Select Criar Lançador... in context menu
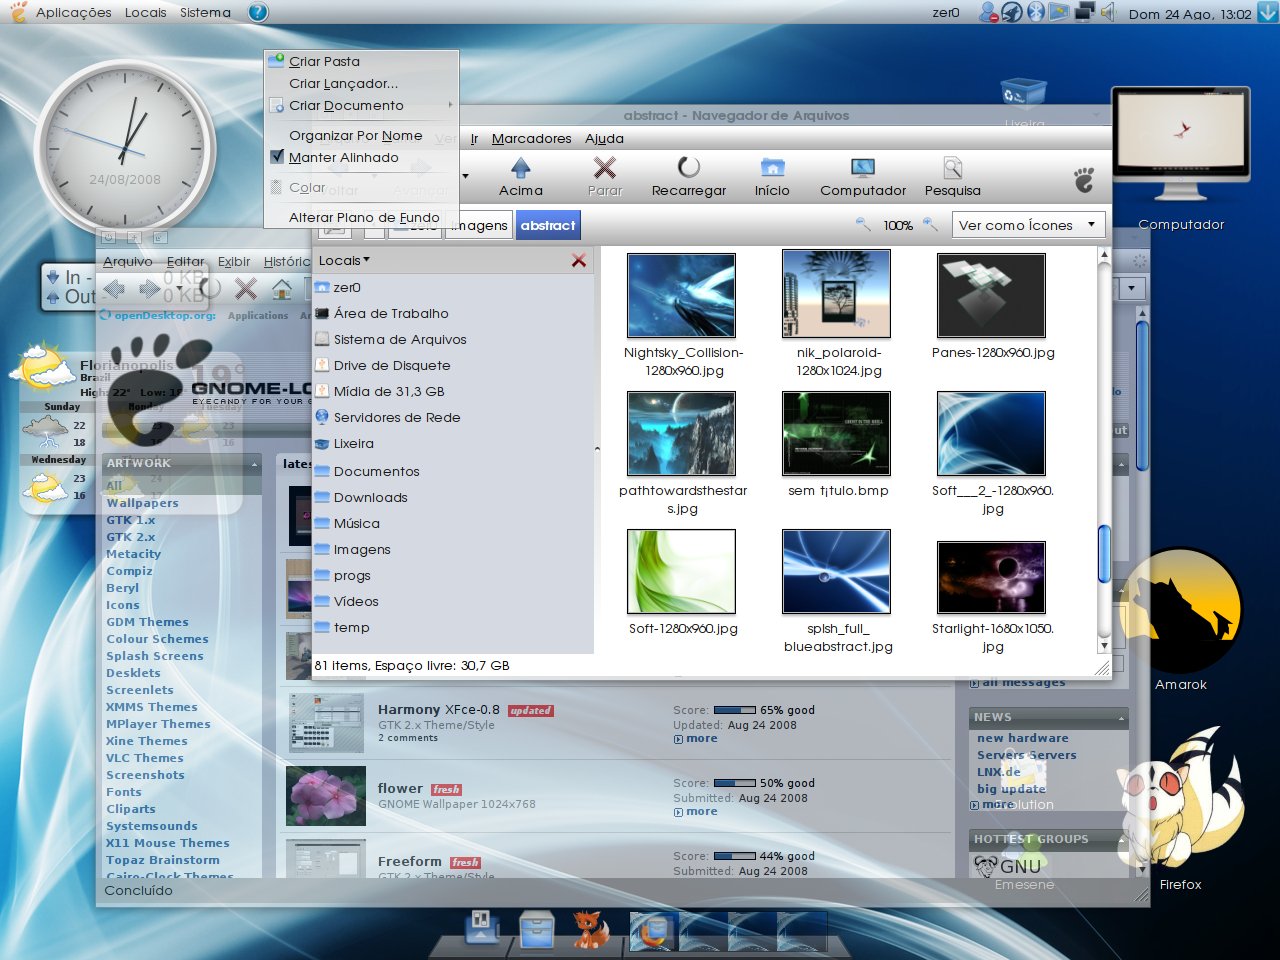This screenshot has width=1280, height=960. coord(361,83)
